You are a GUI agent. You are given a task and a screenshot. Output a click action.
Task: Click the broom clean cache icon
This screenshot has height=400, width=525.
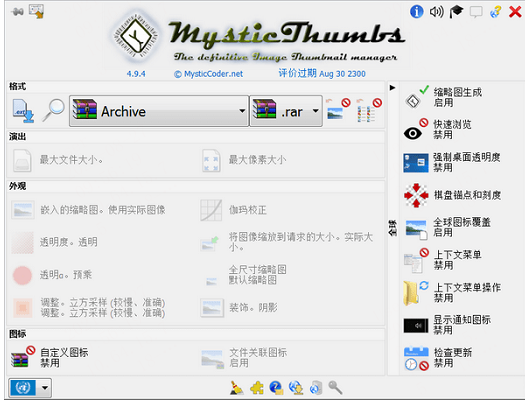pyautogui.click(x=237, y=388)
